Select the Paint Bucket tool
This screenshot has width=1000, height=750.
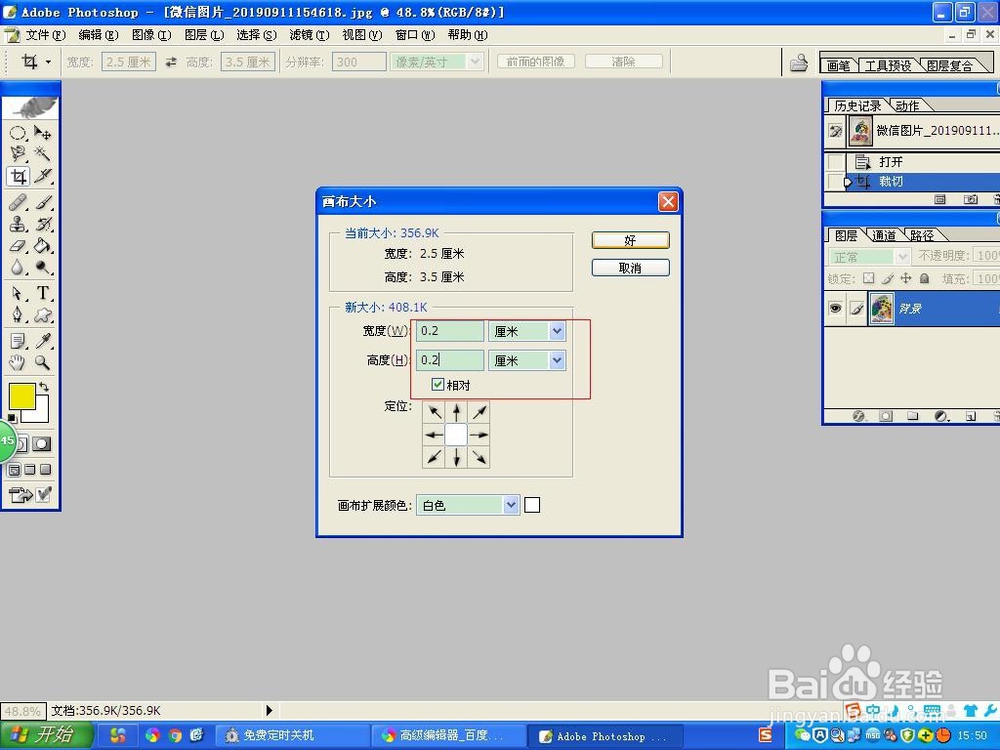(x=42, y=246)
